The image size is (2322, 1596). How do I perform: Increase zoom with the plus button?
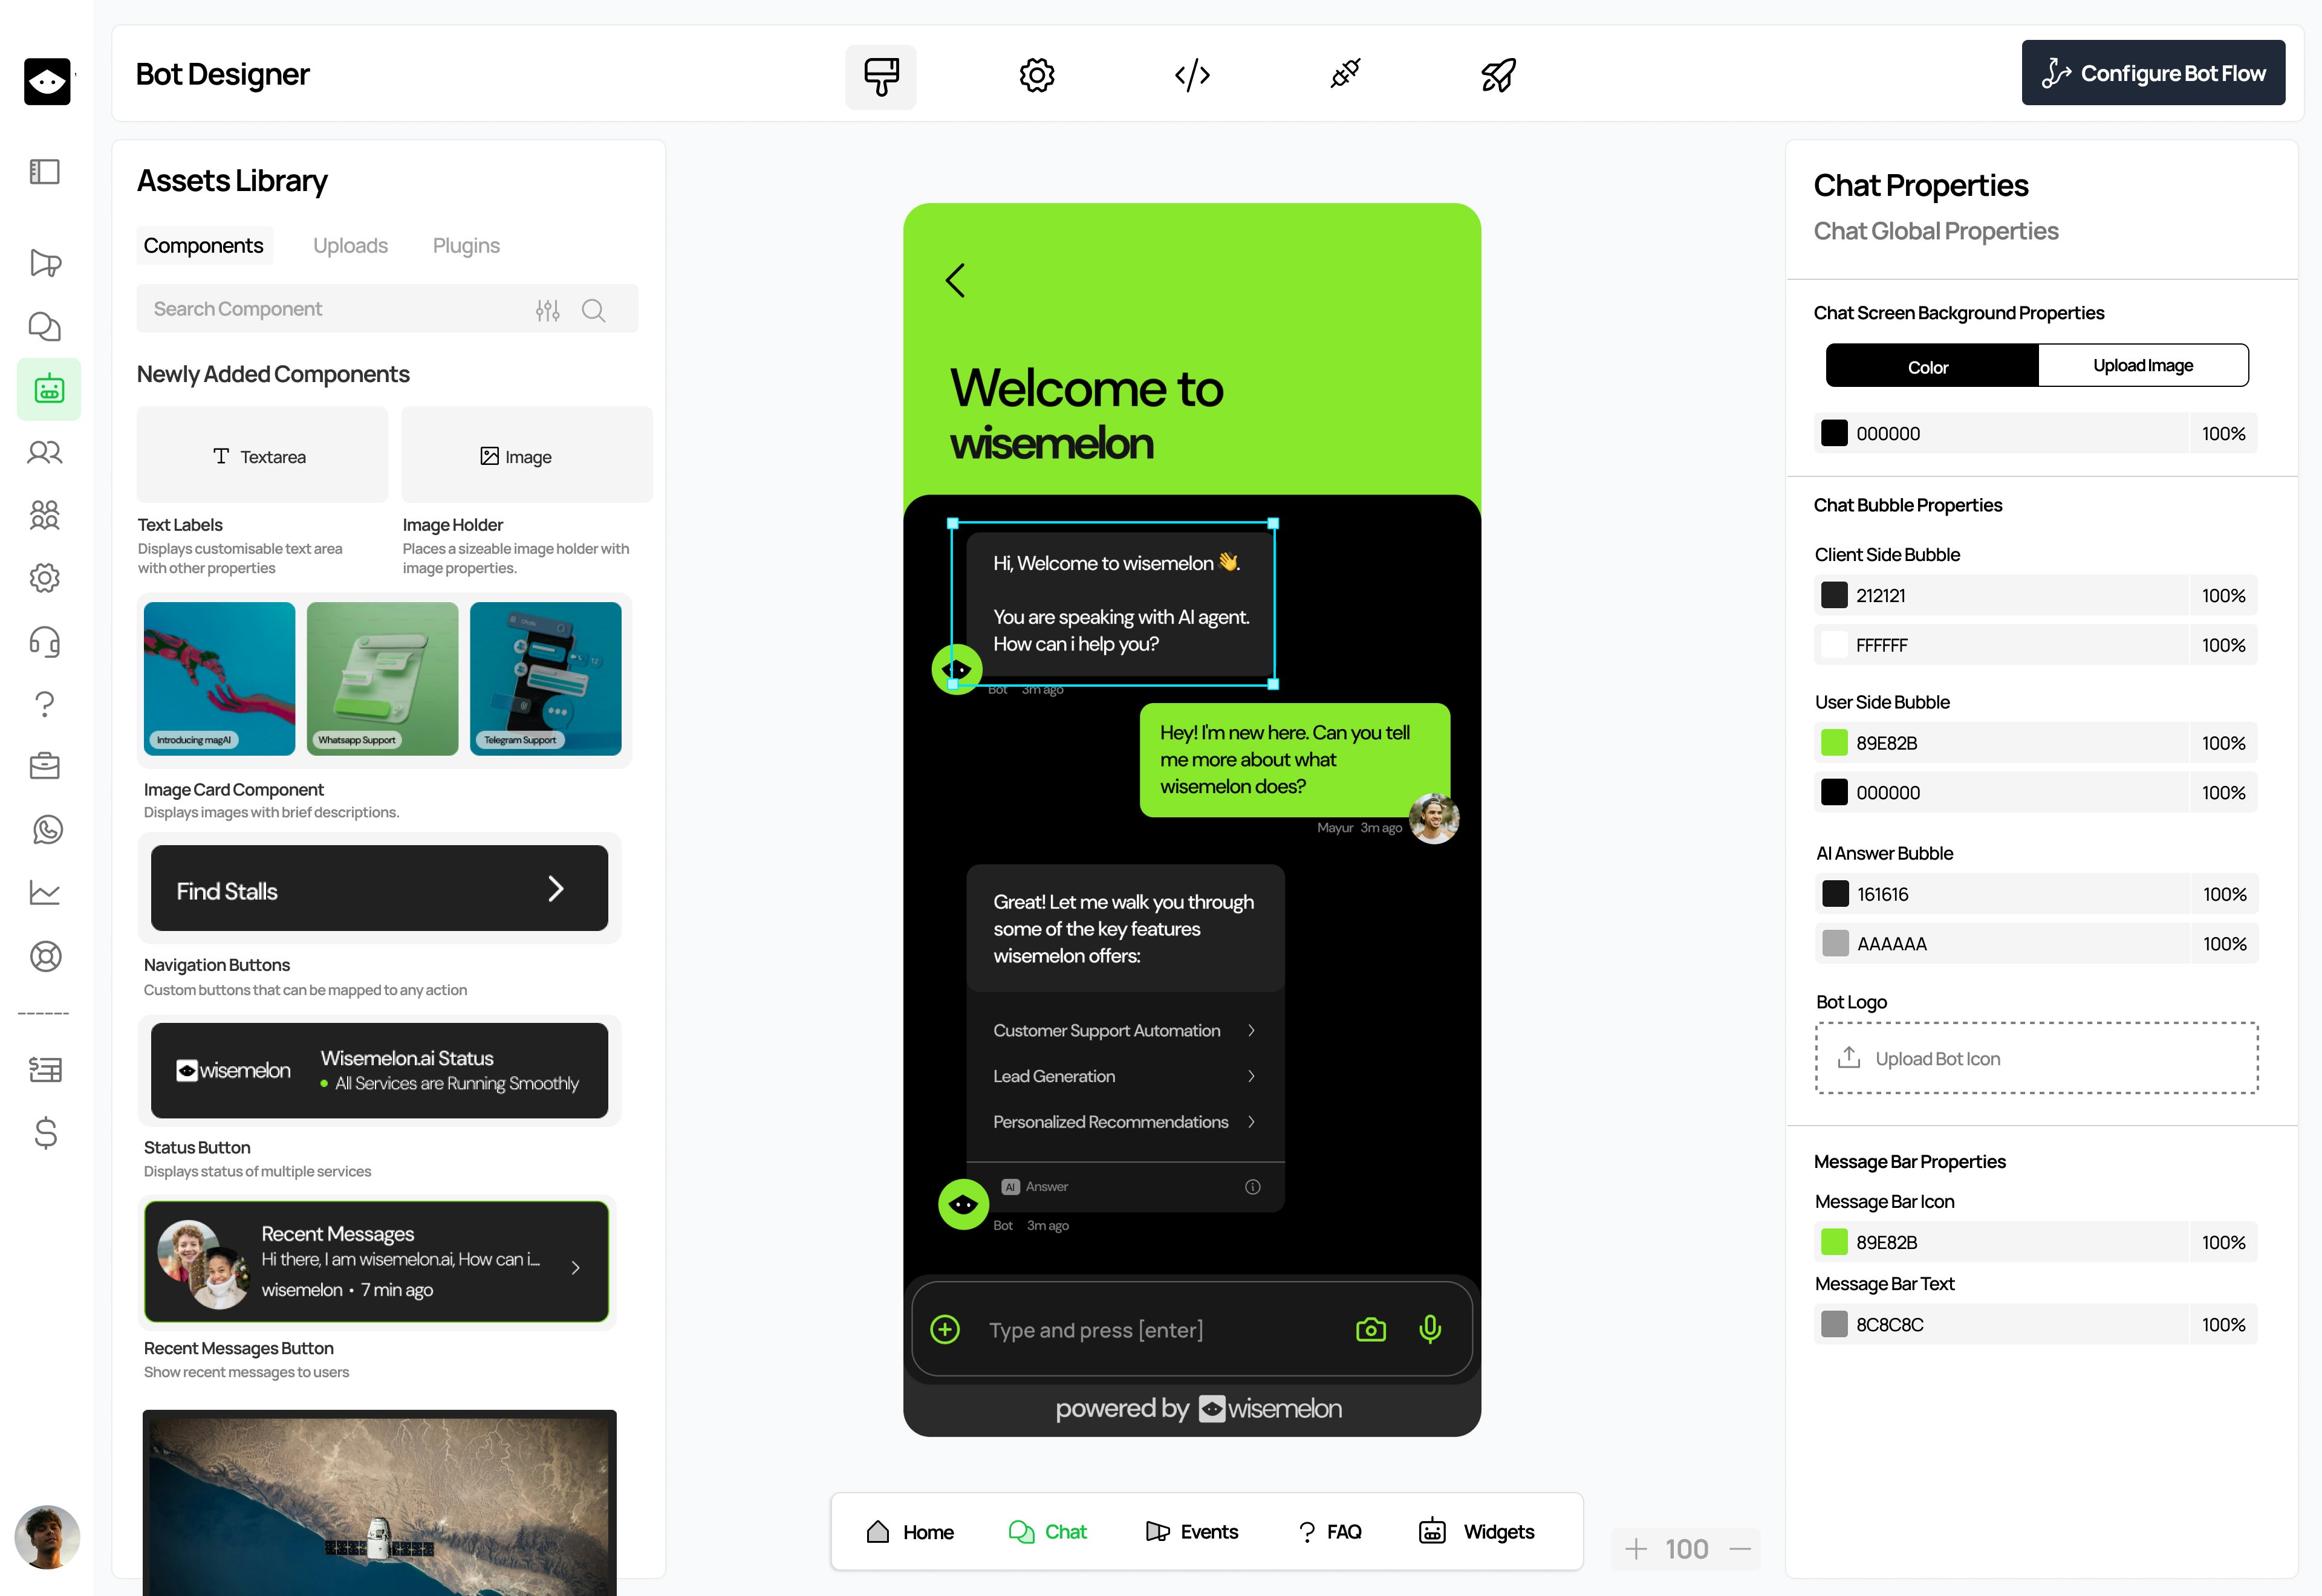1635,1549
